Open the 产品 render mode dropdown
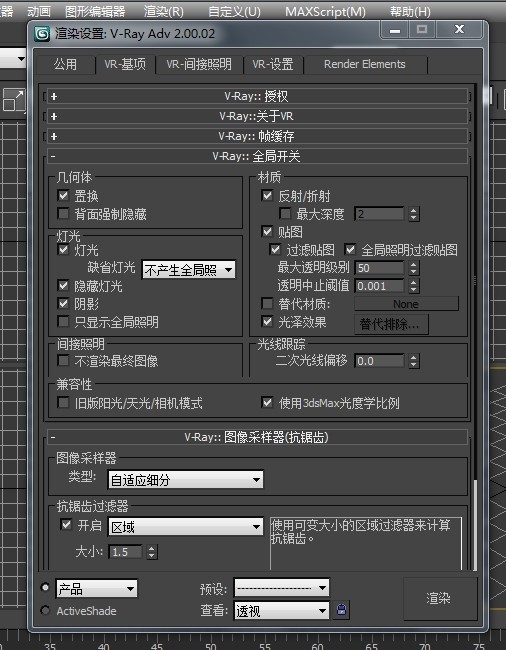The height and width of the screenshot is (650, 506). (x=97, y=589)
